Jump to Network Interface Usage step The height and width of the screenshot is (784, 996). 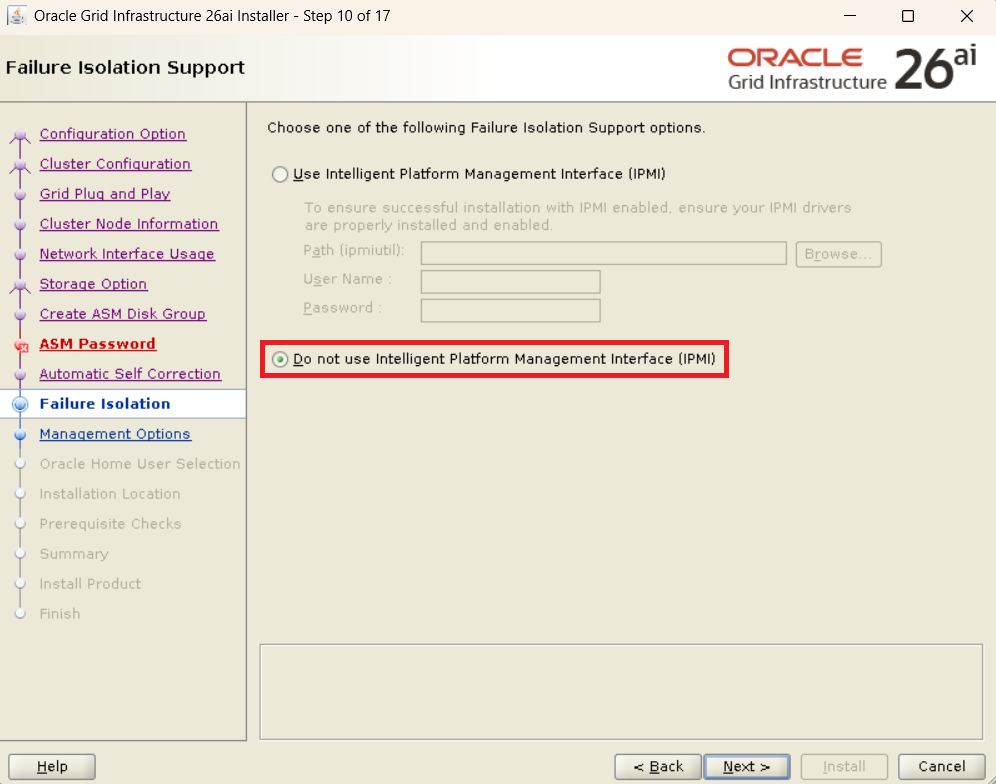coord(127,254)
